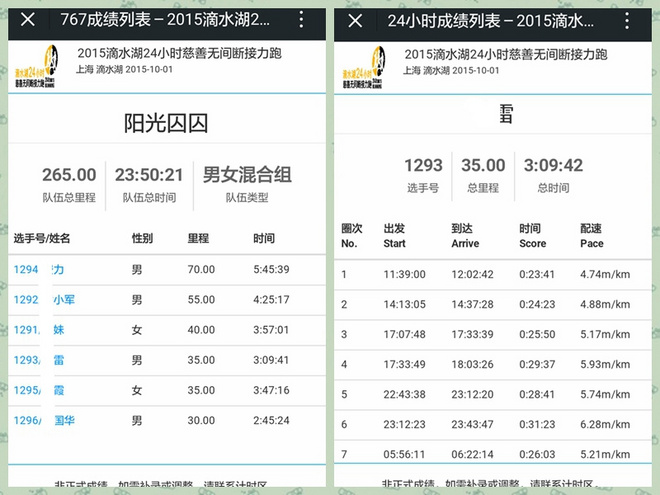The height and width of the screenshot is (495, 660).
Task: Open runner 1296 国华 link
Action: tap(44, 420)
